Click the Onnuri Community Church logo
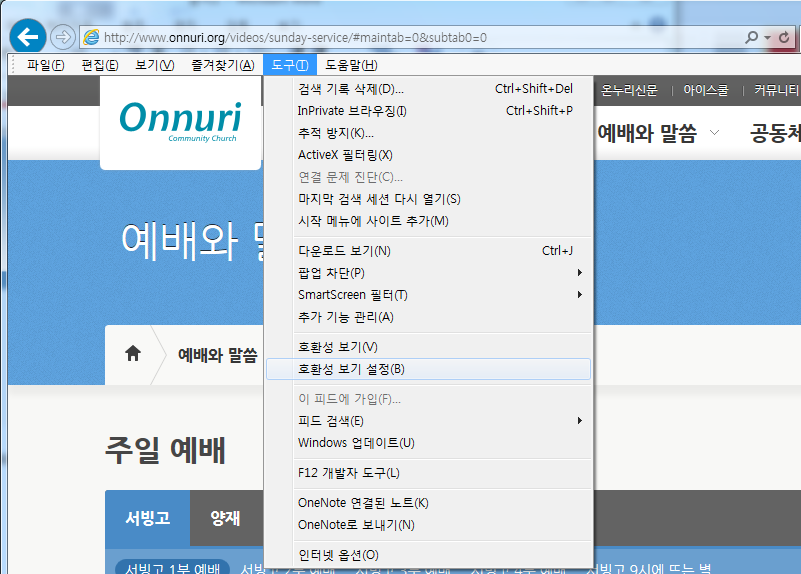Viewport: 801px width, 574px height. 180,123
